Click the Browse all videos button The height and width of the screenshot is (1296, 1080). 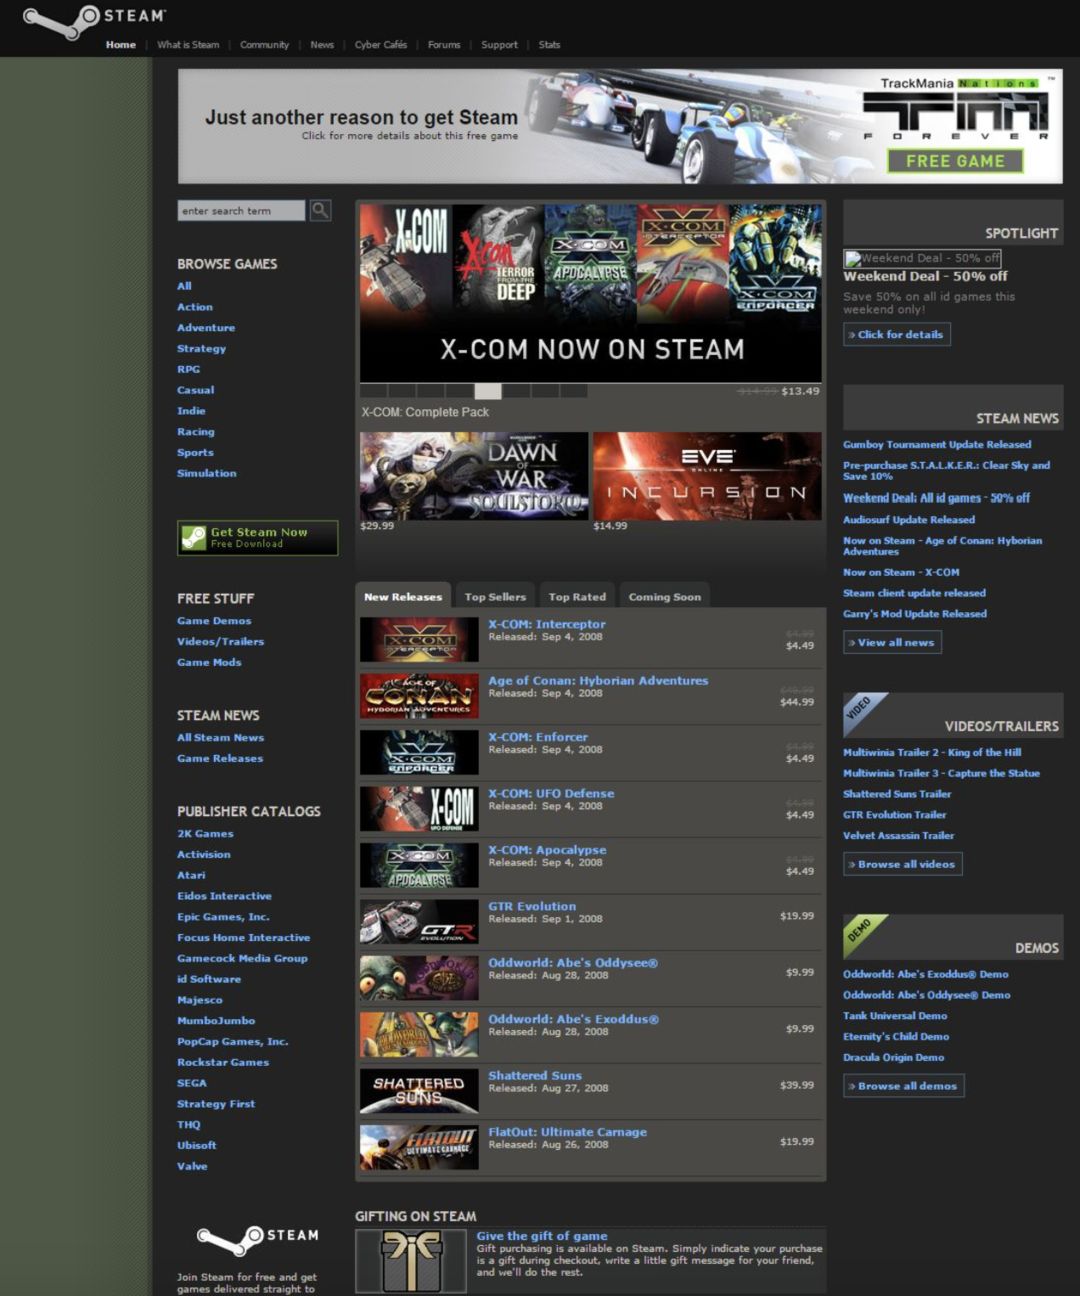coord(903,864)
